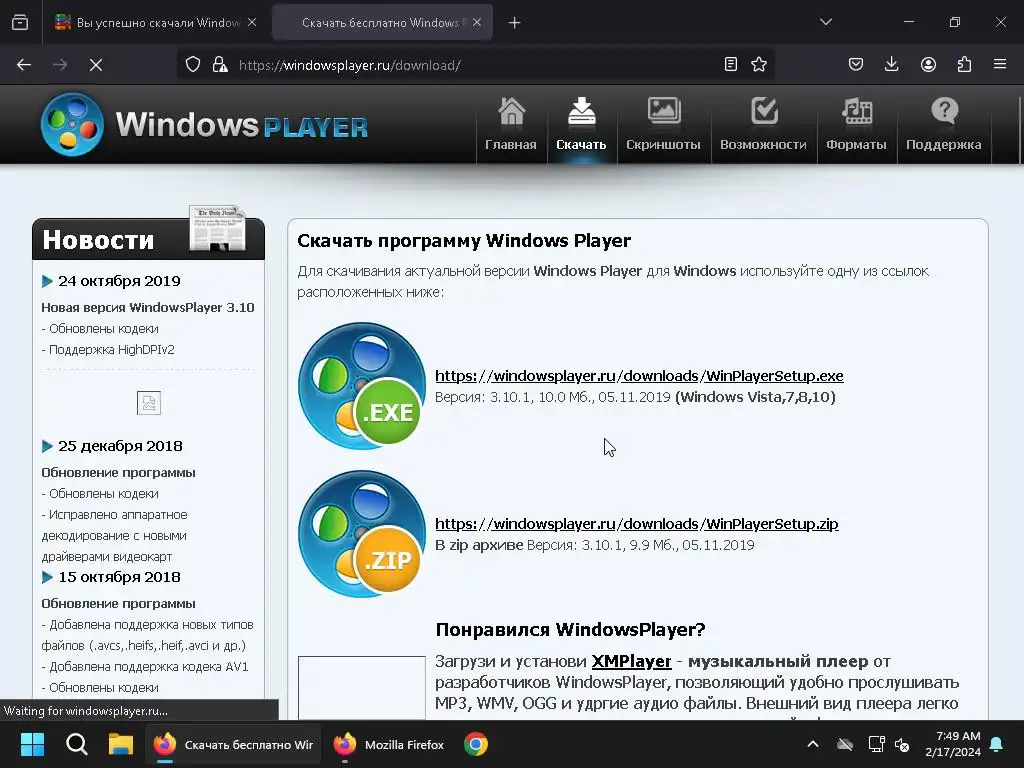The width and height of the screenshot is (1024, 768).
Task: Open a new tab with the plus button
Action: 515,23
